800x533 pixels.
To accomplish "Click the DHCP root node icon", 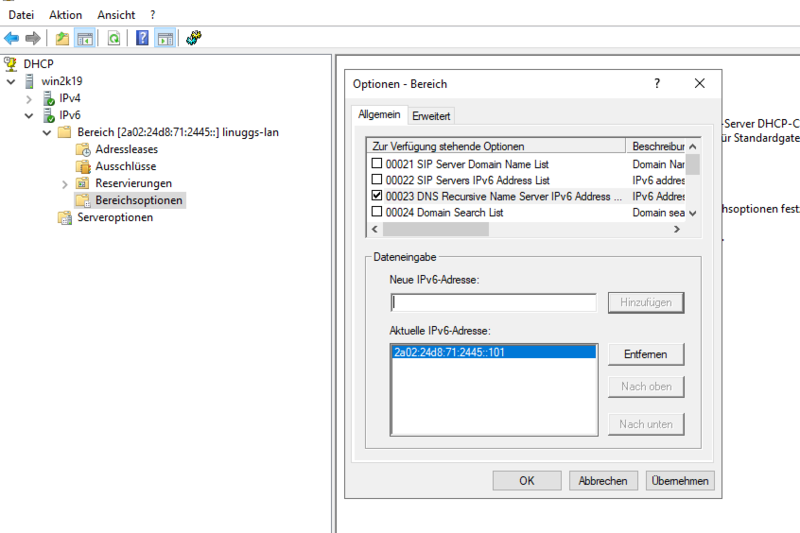I will pos(11,64).
